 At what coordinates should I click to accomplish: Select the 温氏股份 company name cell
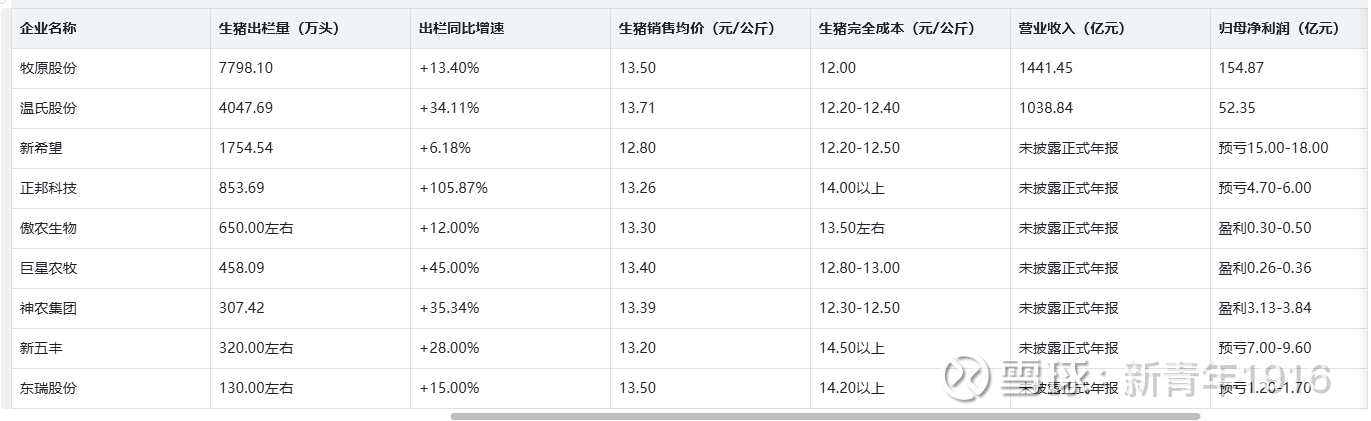(48, 108)
